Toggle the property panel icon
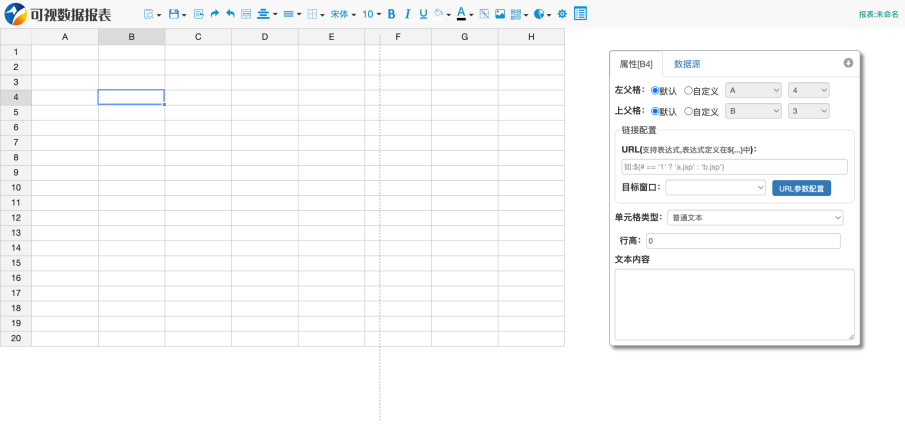The height and width of the screenshot is (442, 905). pos(581,14)
